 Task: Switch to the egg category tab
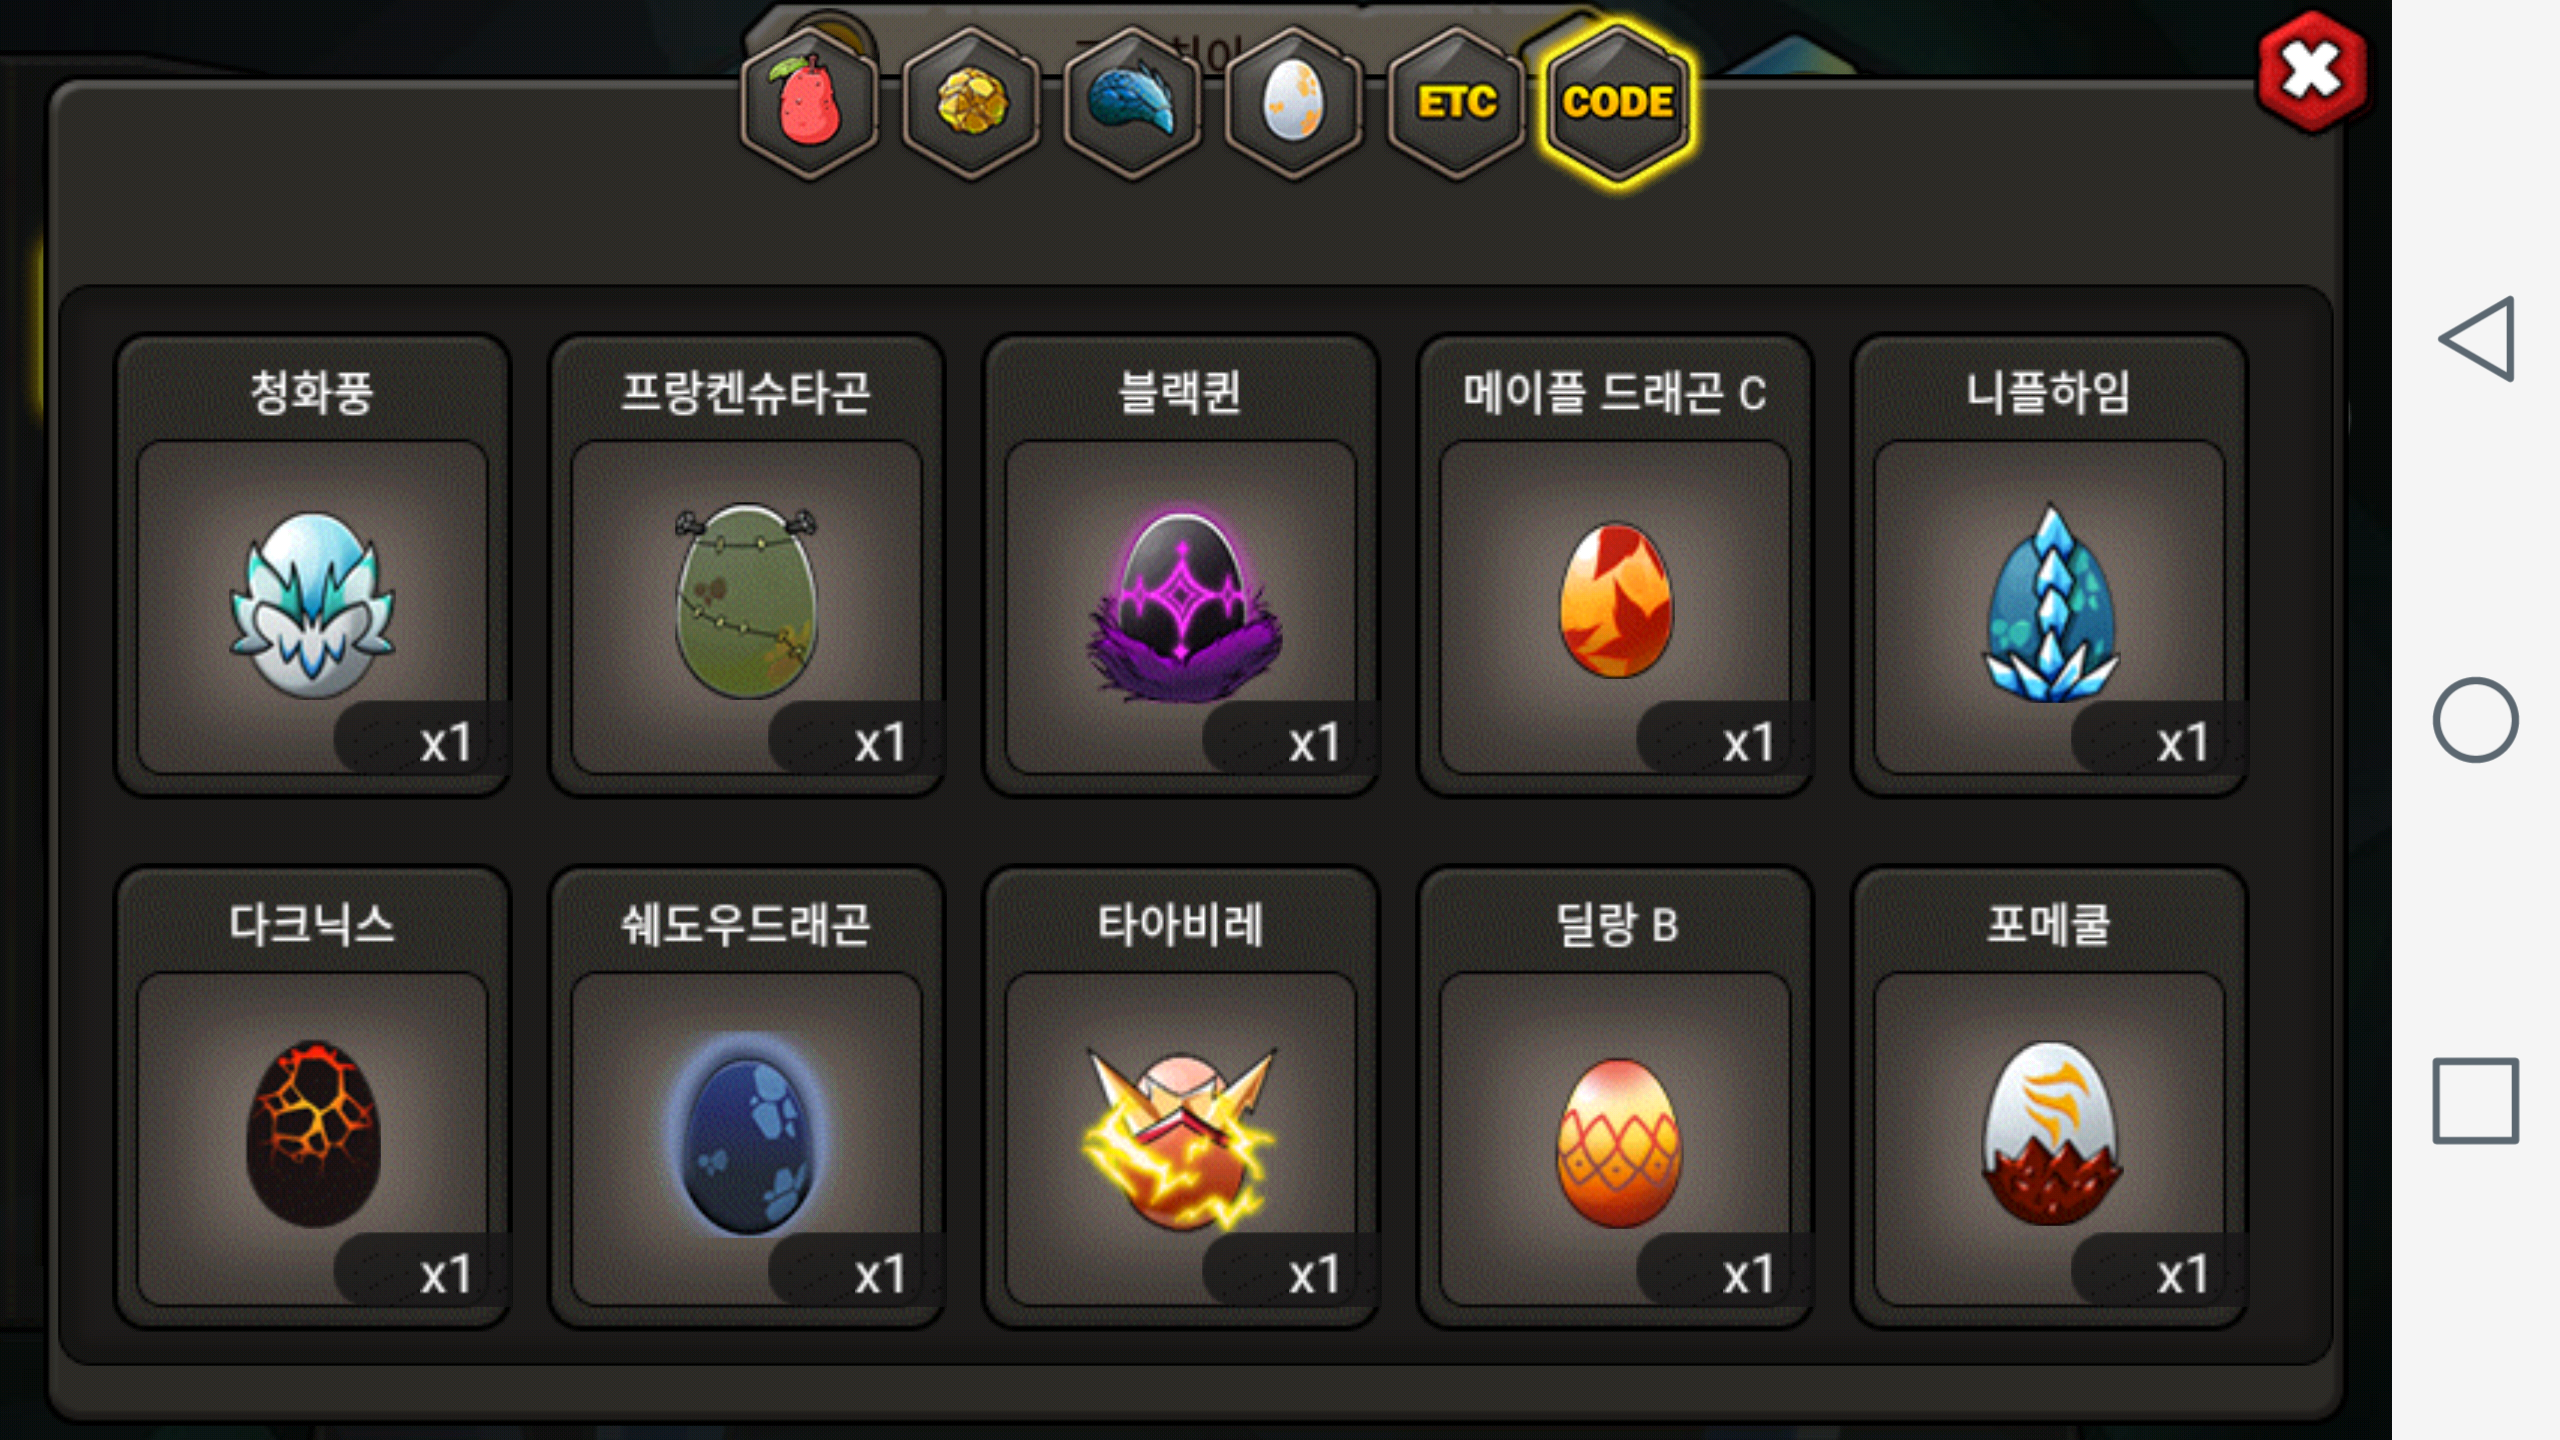pos(1294,103)
